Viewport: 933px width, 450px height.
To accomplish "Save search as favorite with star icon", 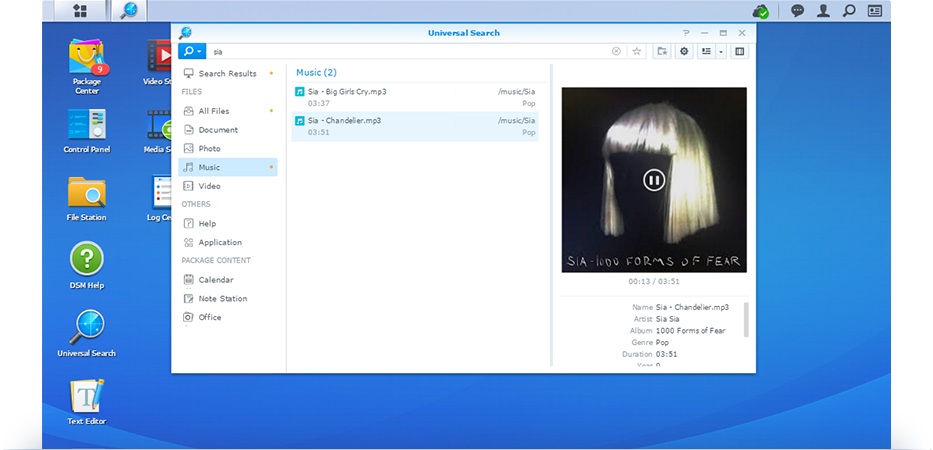I will tap(636, 51).
